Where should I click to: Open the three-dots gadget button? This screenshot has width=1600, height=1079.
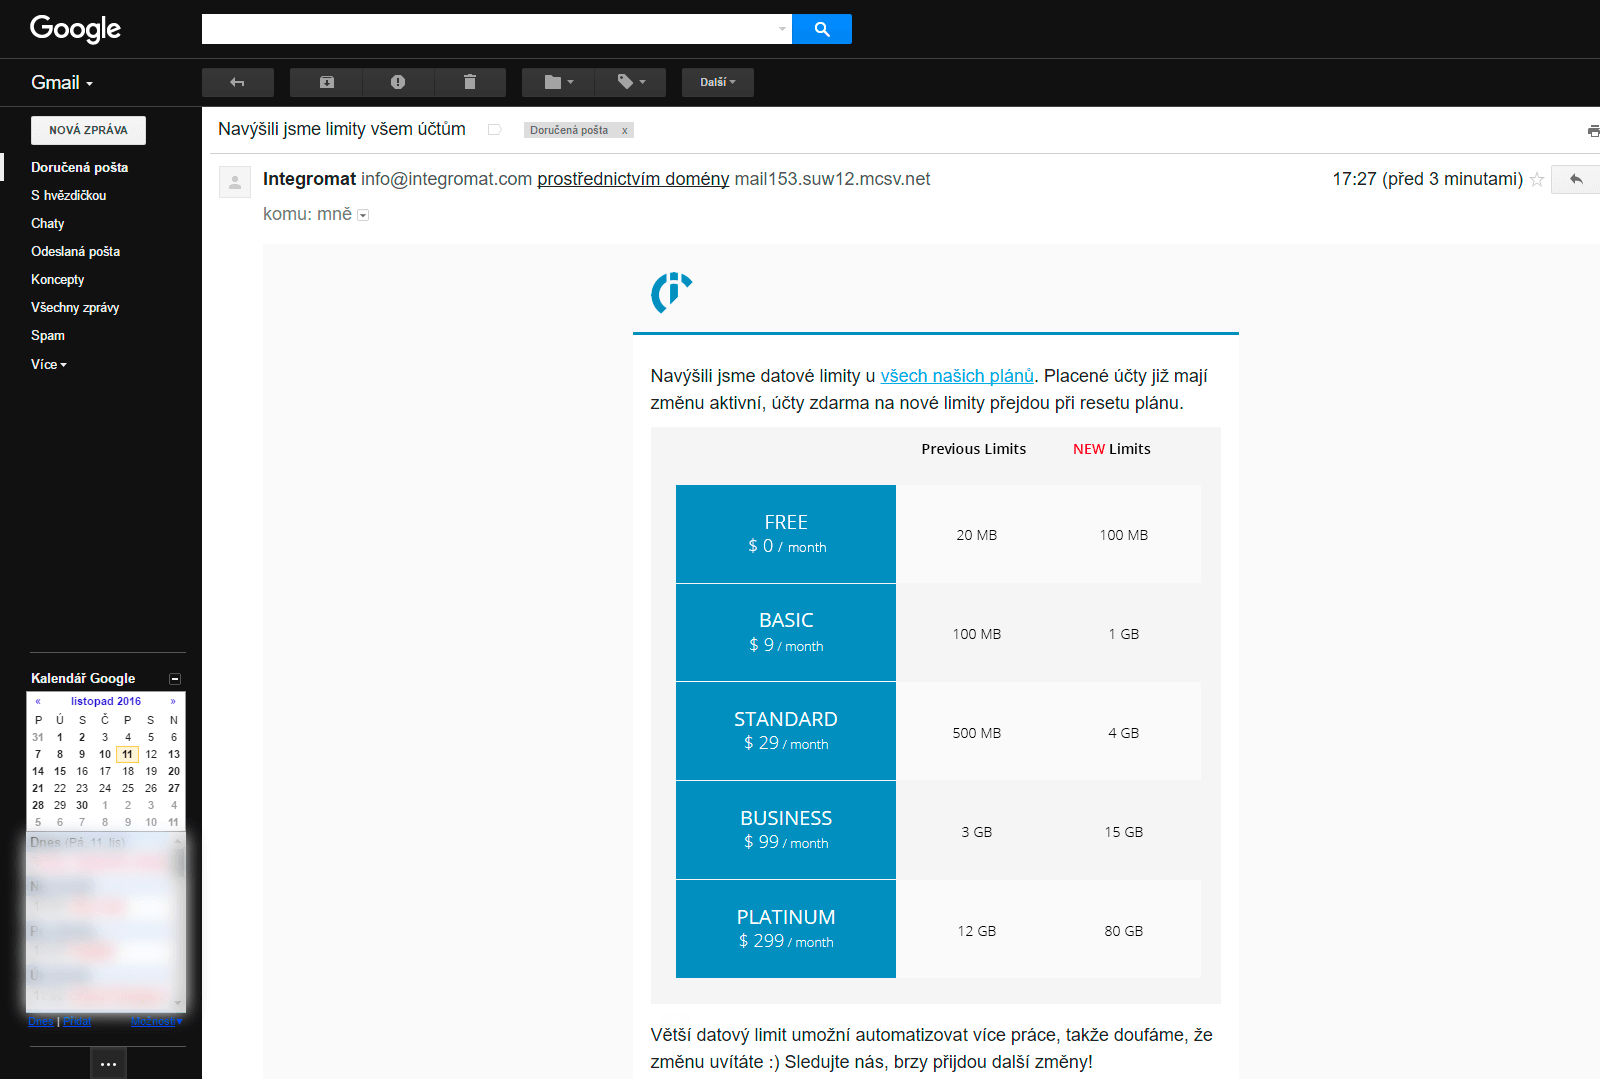108,1064
